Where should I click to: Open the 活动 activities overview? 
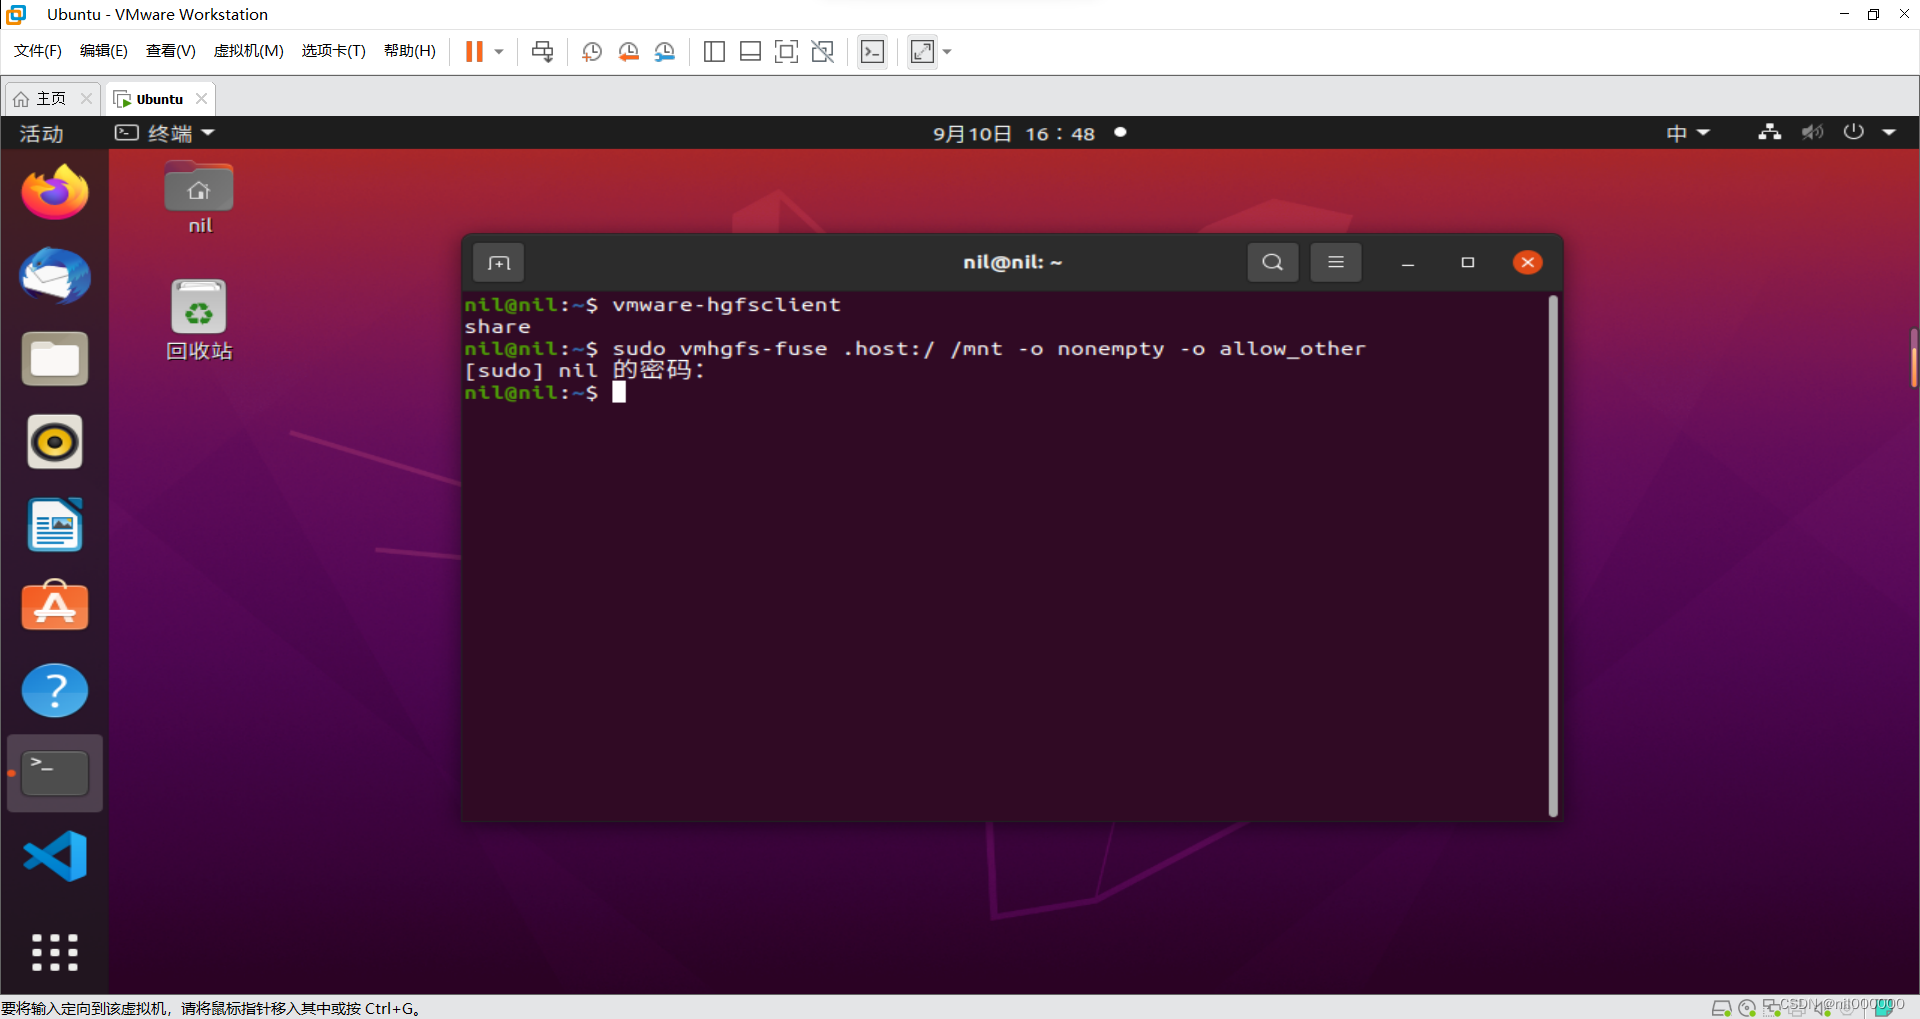pos(41,133)
